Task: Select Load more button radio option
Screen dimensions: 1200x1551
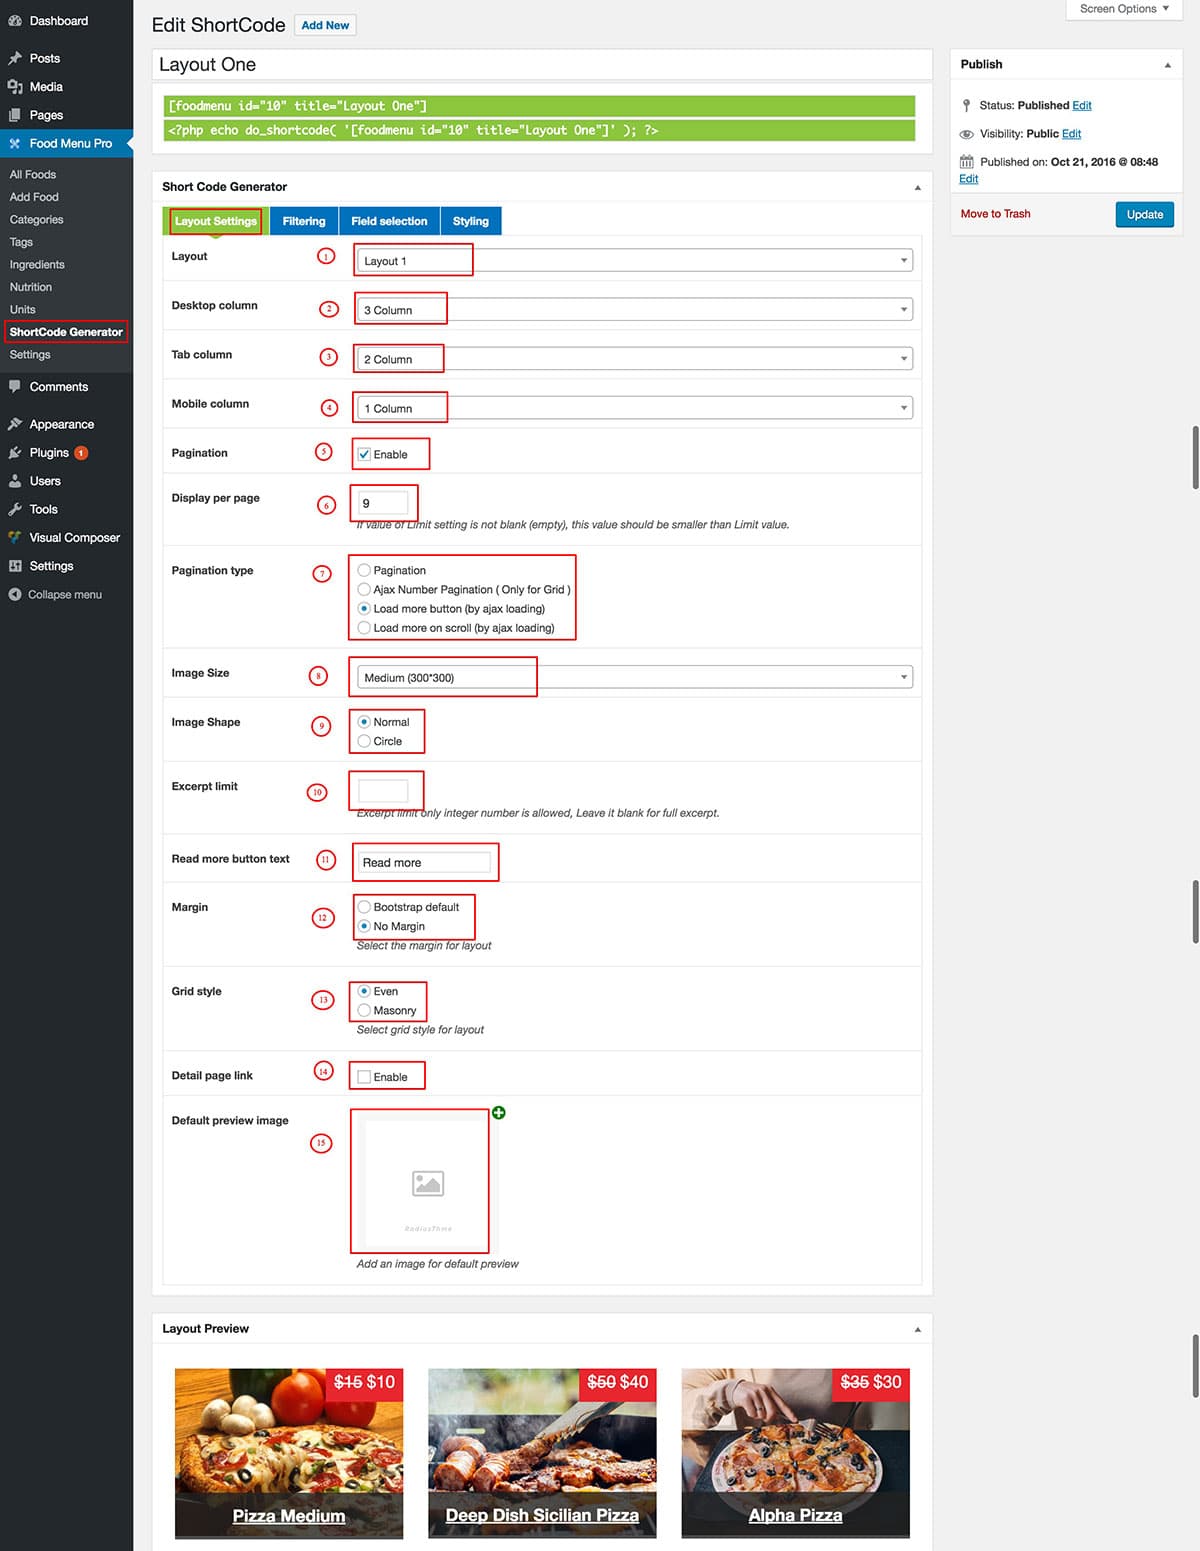Action: click(x=364, y=608)
